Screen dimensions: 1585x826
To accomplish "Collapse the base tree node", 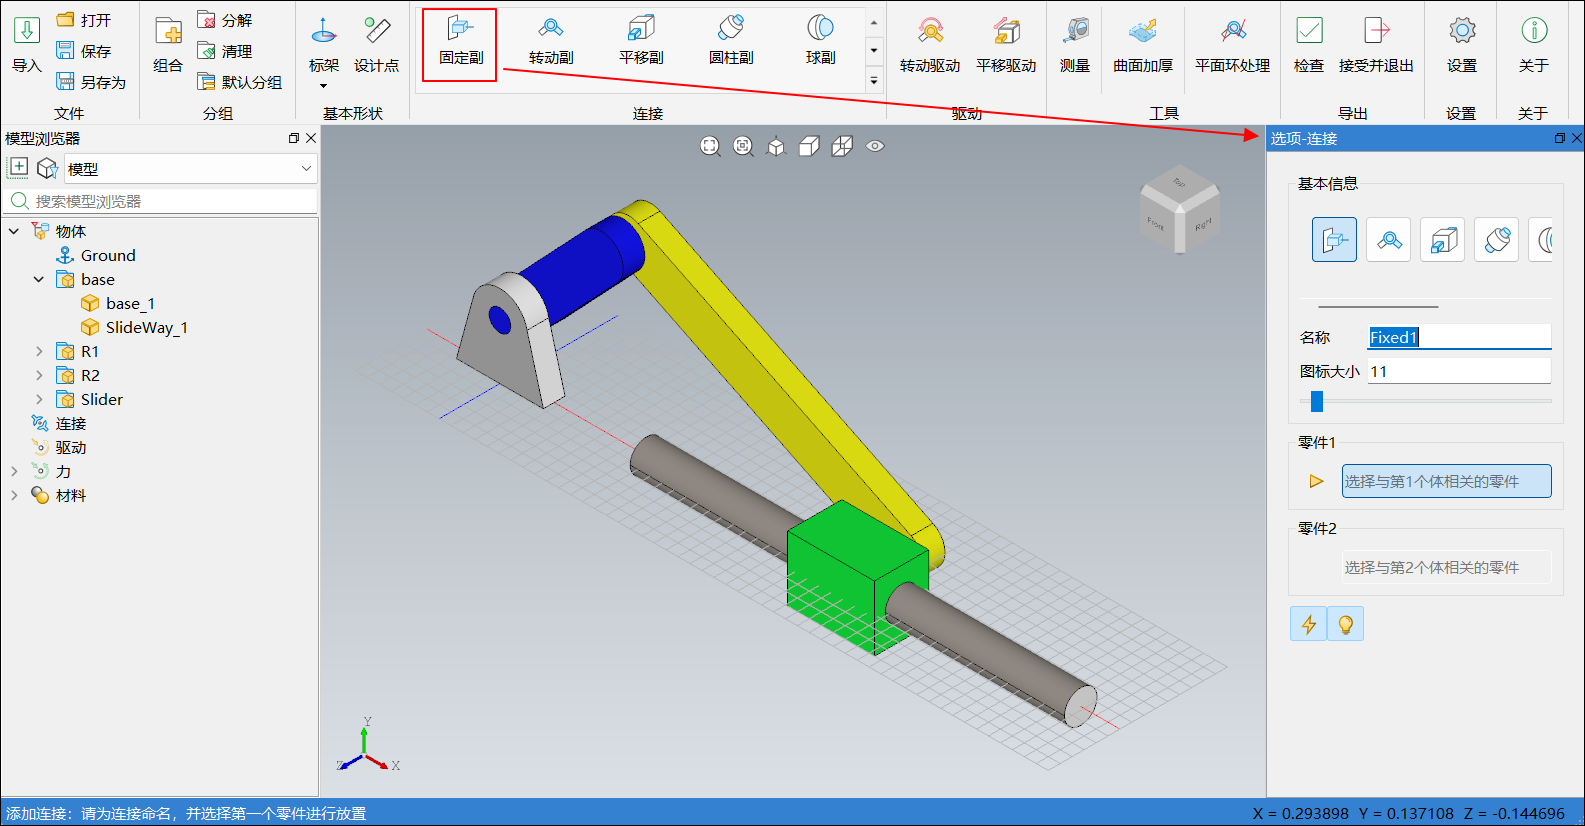I will point(39,279).
